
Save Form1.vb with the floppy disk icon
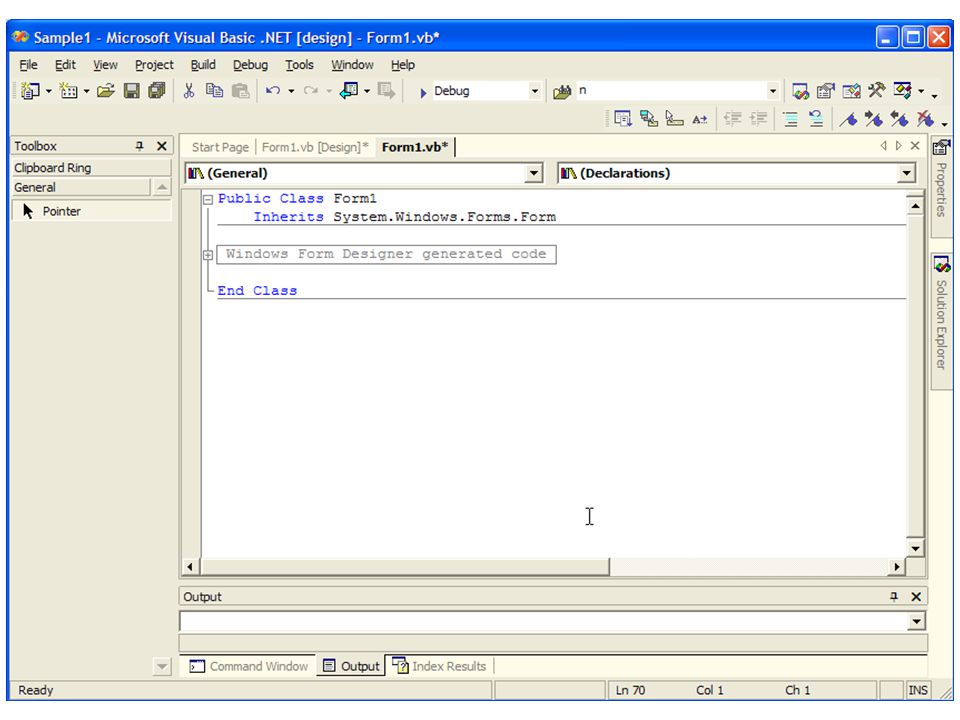(132, 91)
